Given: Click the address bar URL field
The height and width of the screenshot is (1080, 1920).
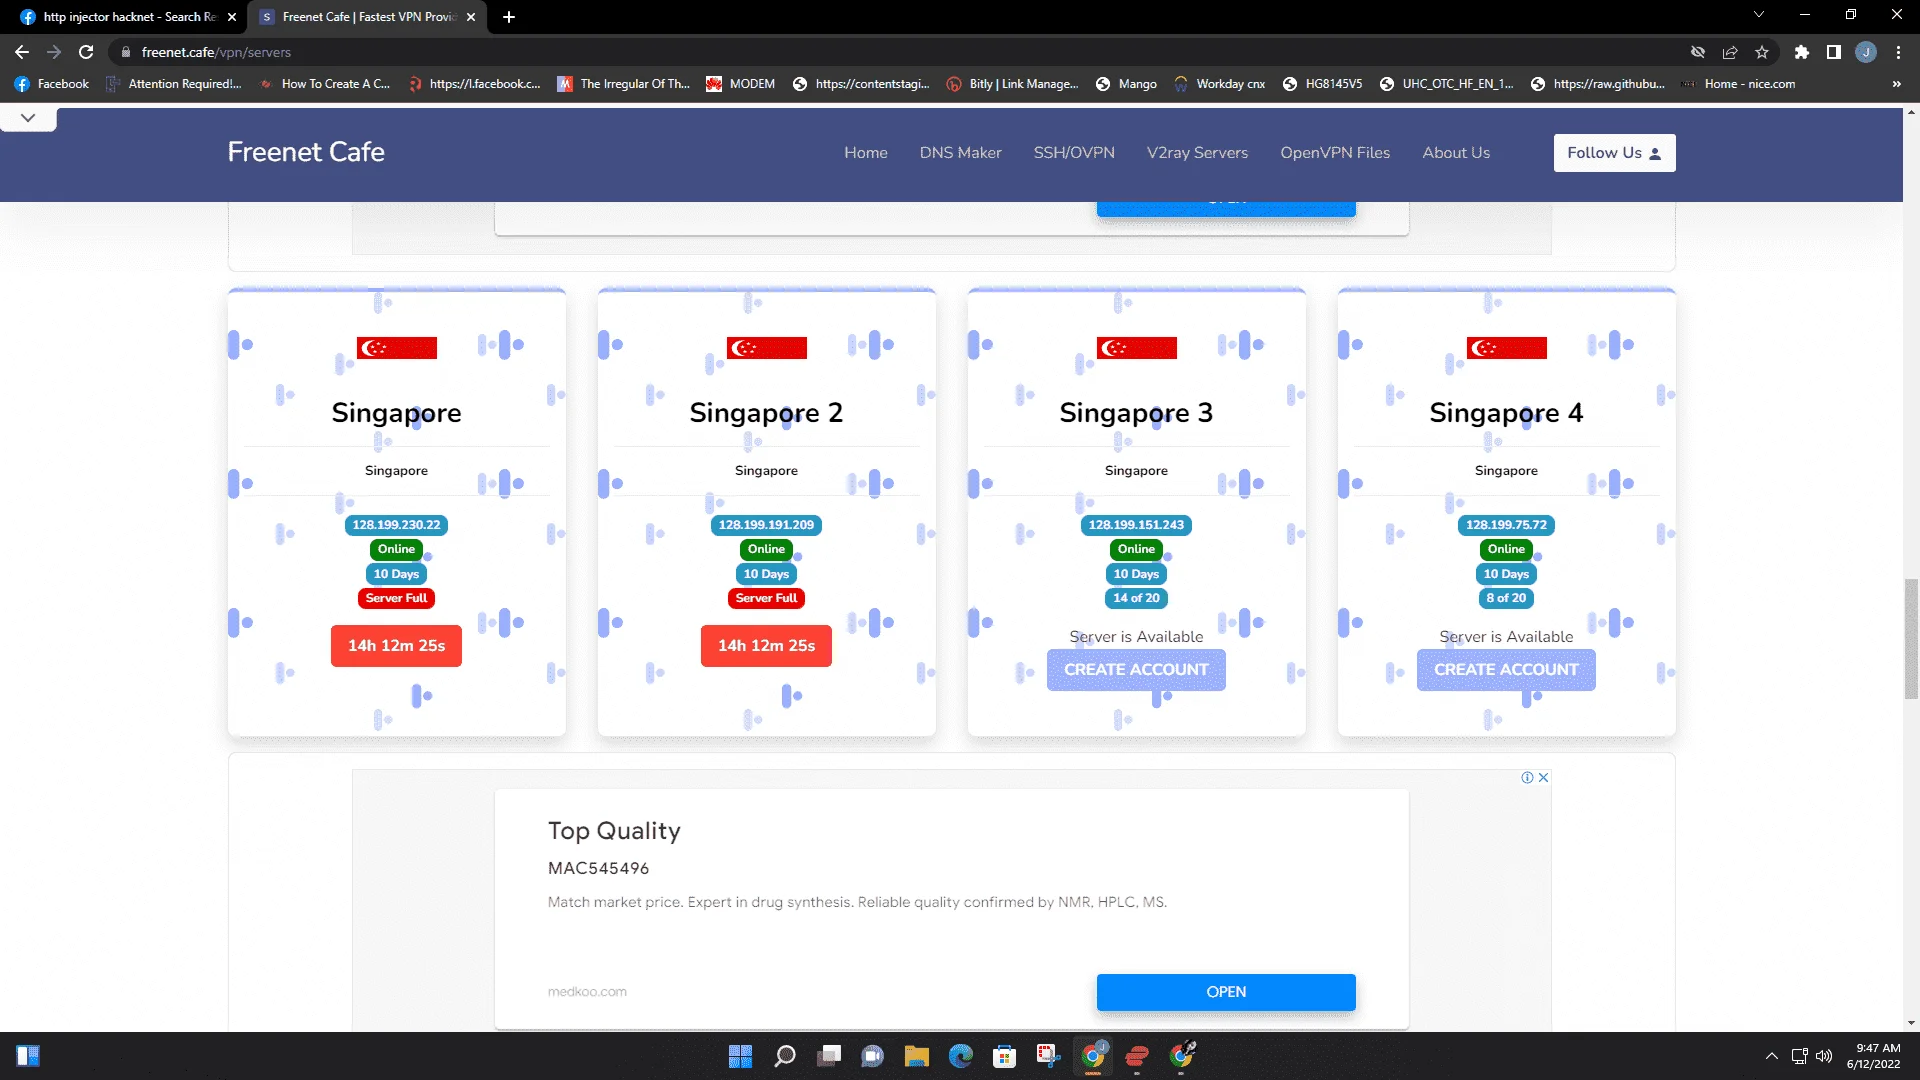Looking at the screenshot, I should point(900,52).
